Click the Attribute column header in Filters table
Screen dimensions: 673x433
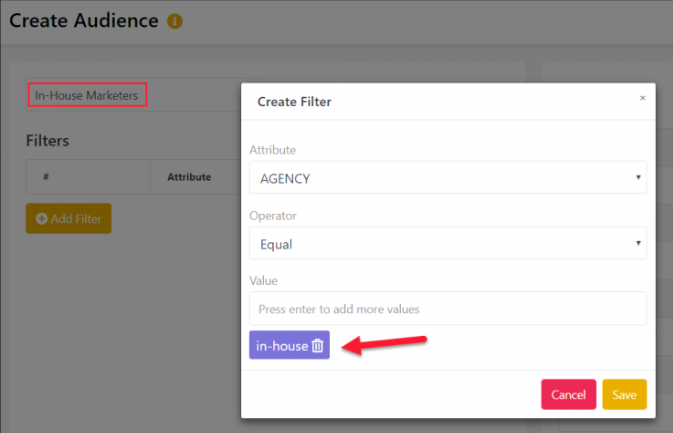[x=189, y=177]
